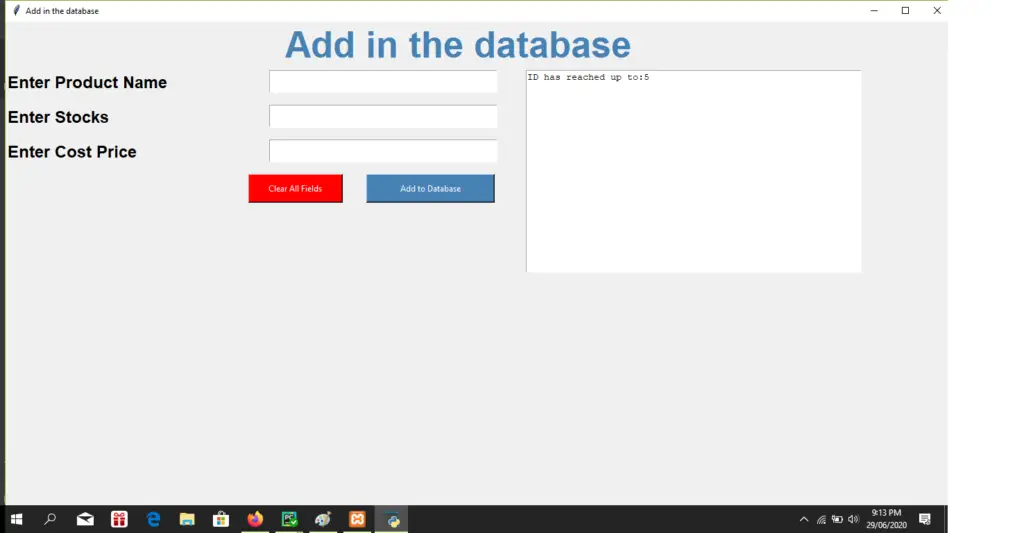Select the Python app taskbar icon
The image size is (1024, 533).
[392, 519]
